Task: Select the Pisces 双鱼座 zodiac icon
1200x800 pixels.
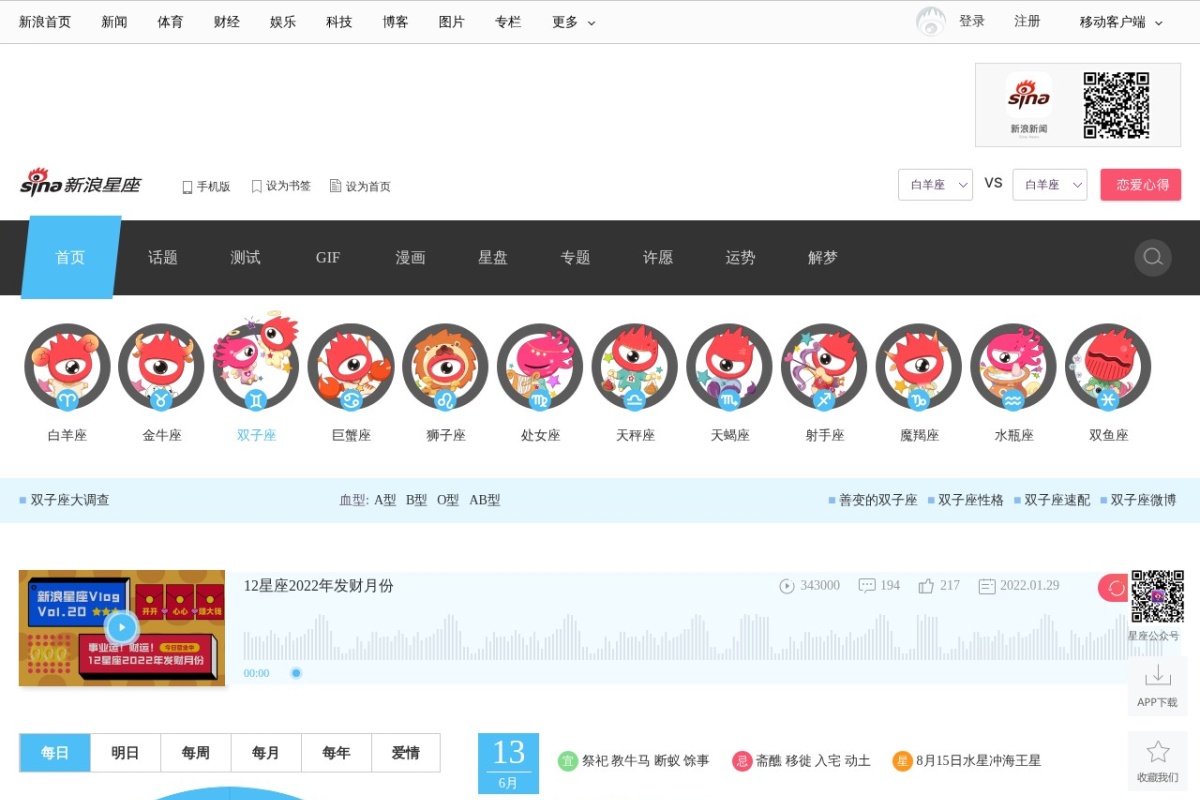Action: pos(1108,367)
